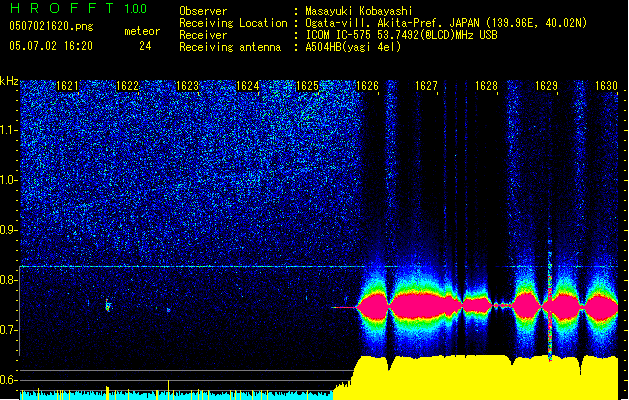
Task: Click the observer name Masayuki Kobayashi
Action: coord(359,11)
